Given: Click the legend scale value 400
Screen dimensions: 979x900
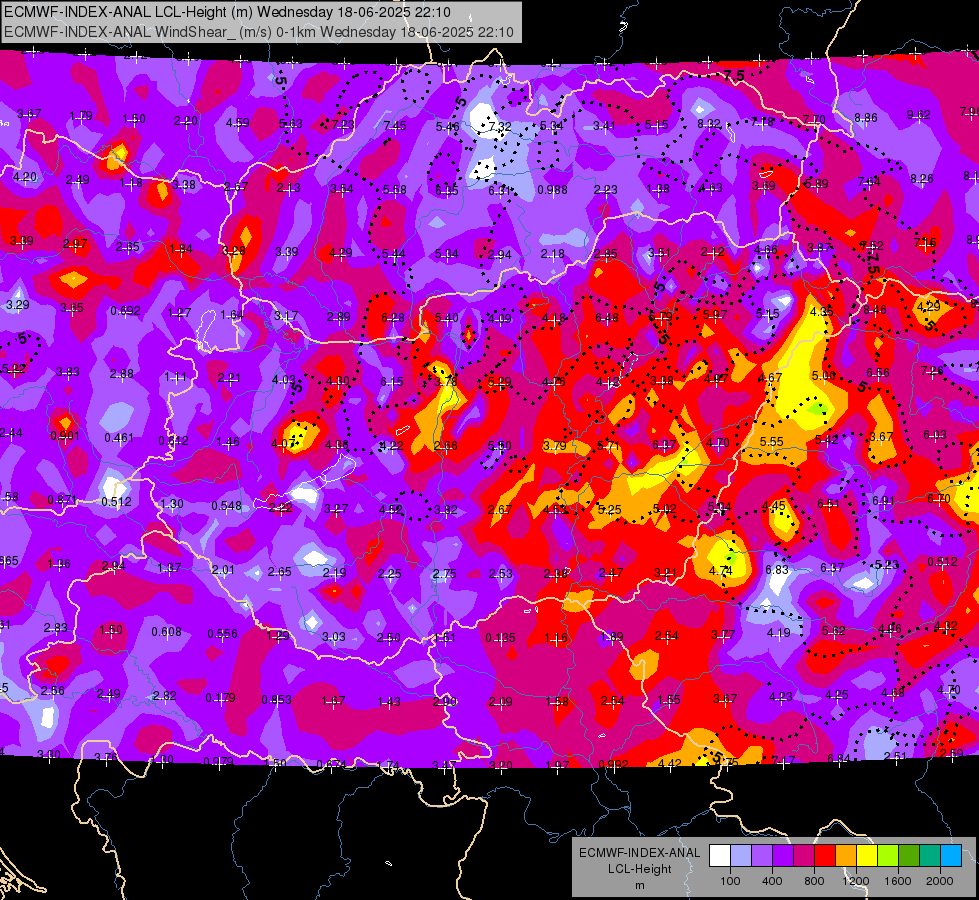Looking at the screenshot, I should pyautogui.click(x=772, y=881).
